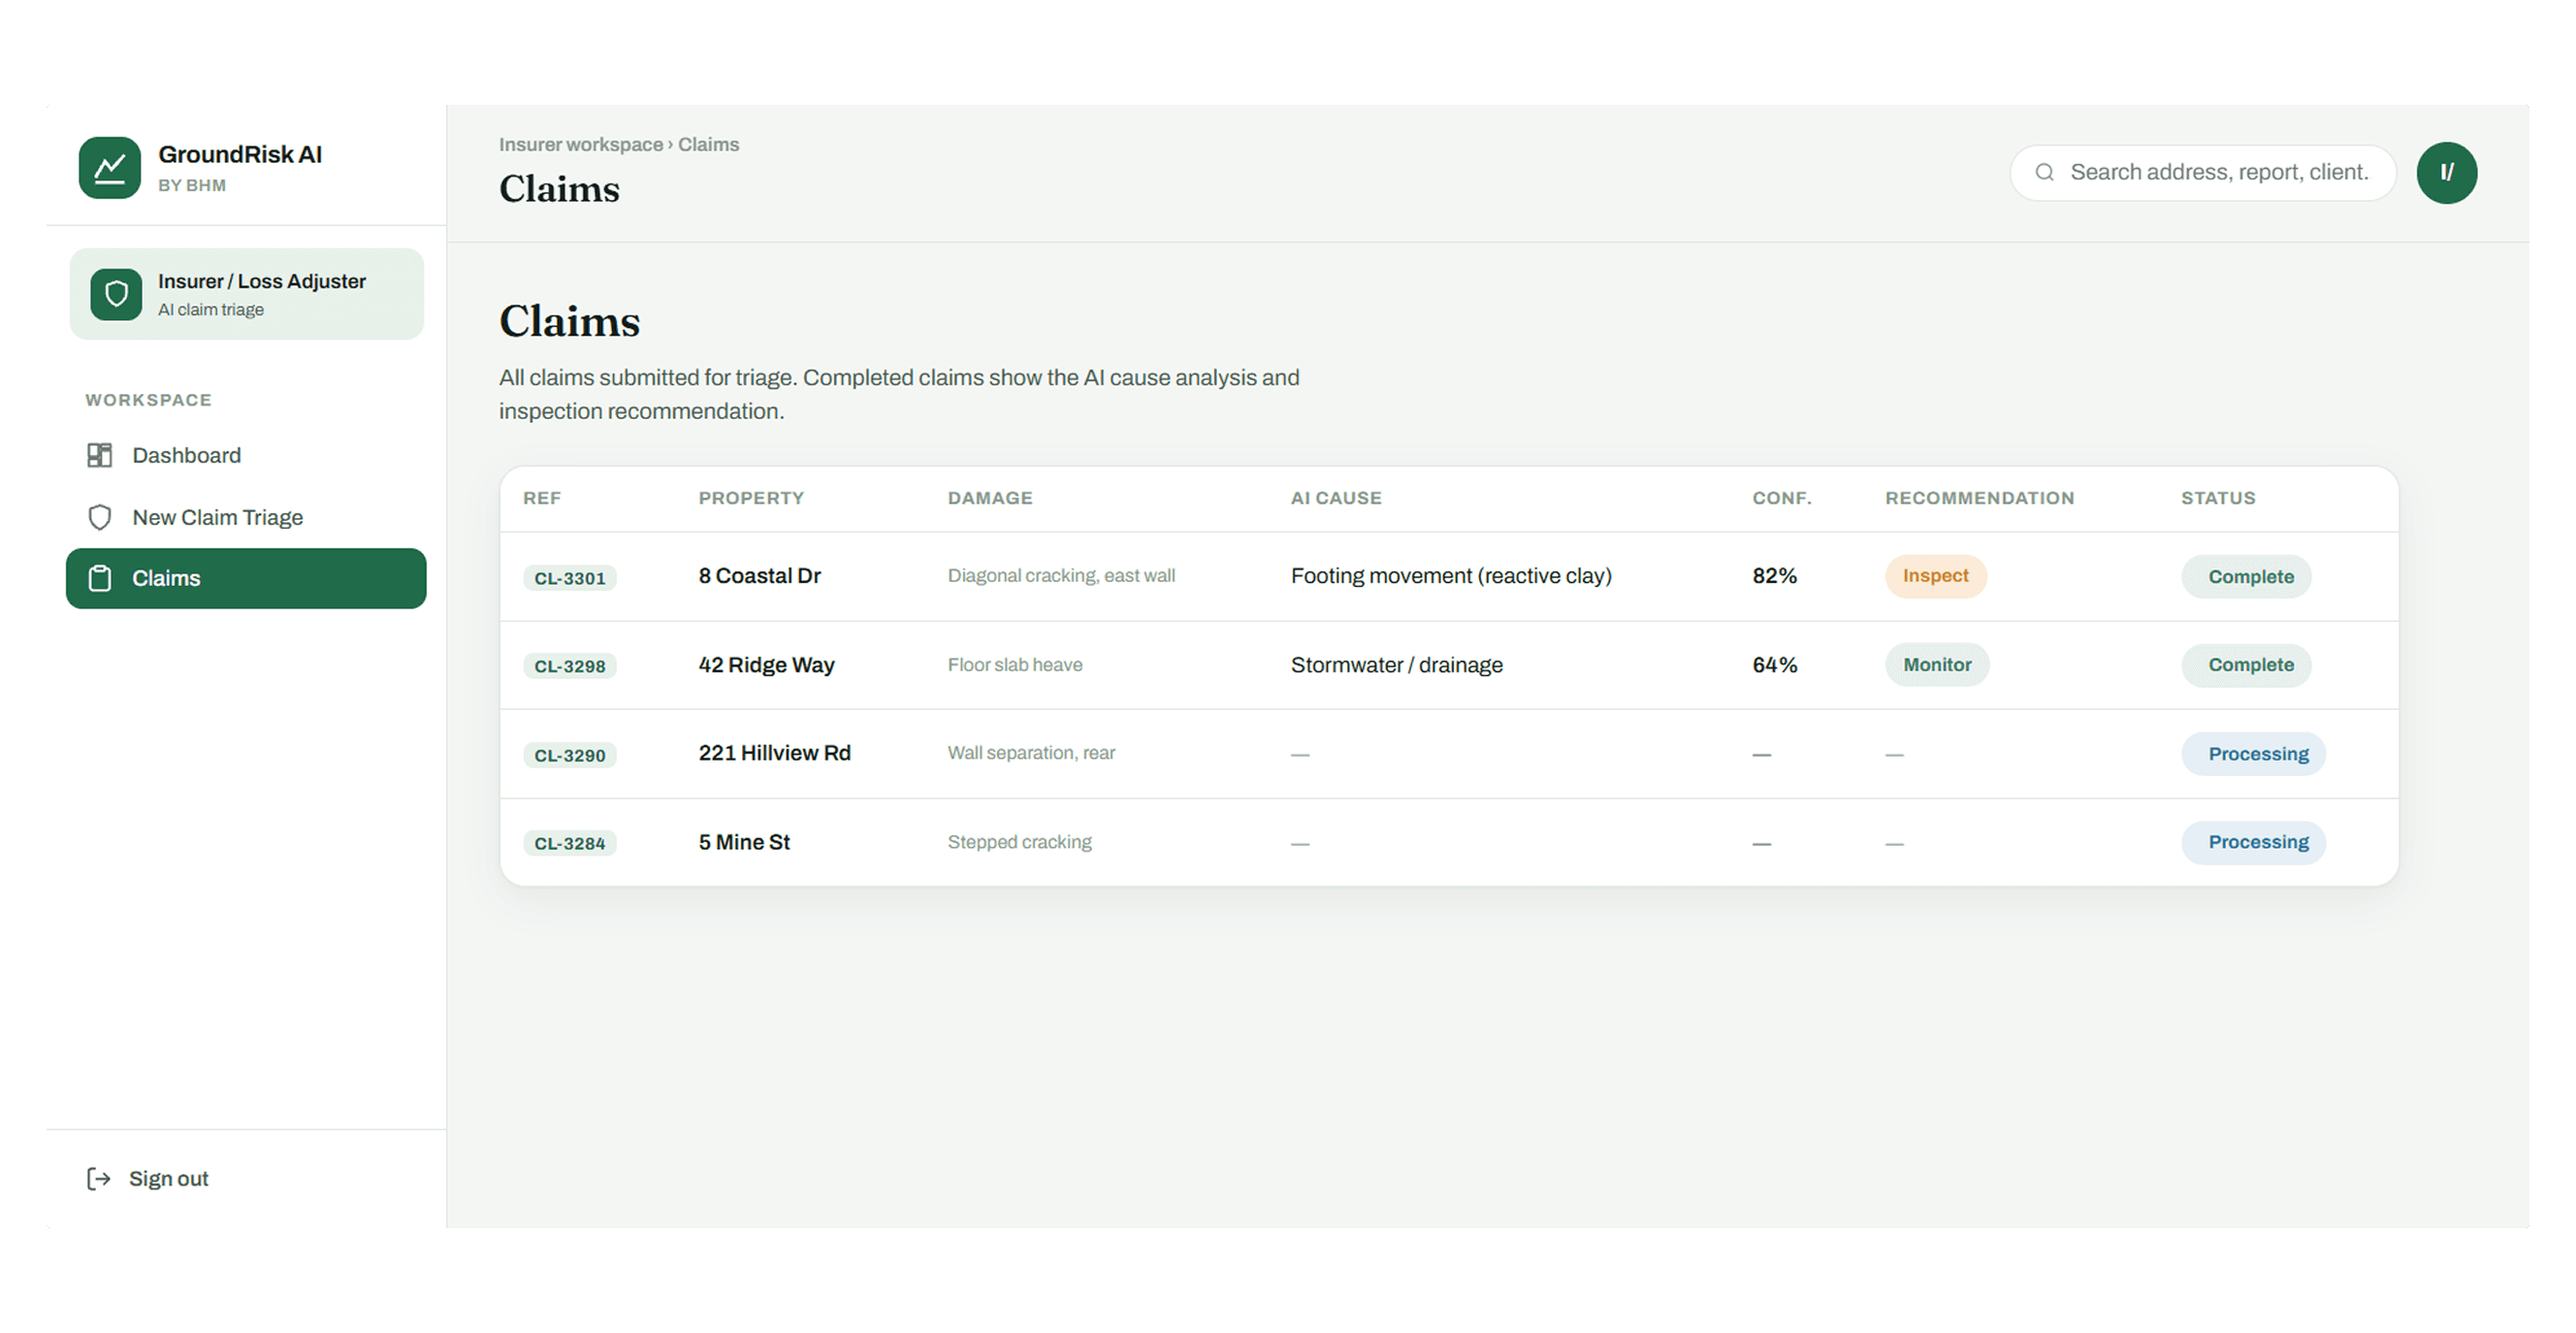The width and height of the screenshot is (2576, 1333).
Task: Open claim reference CL-3284
Action: tap(570, 843)
